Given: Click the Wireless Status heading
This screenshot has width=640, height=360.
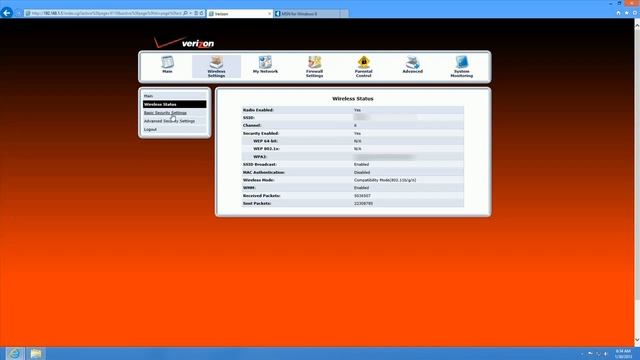Looking at the screenshot, I should pyautogui.click(x=353, y=99).
